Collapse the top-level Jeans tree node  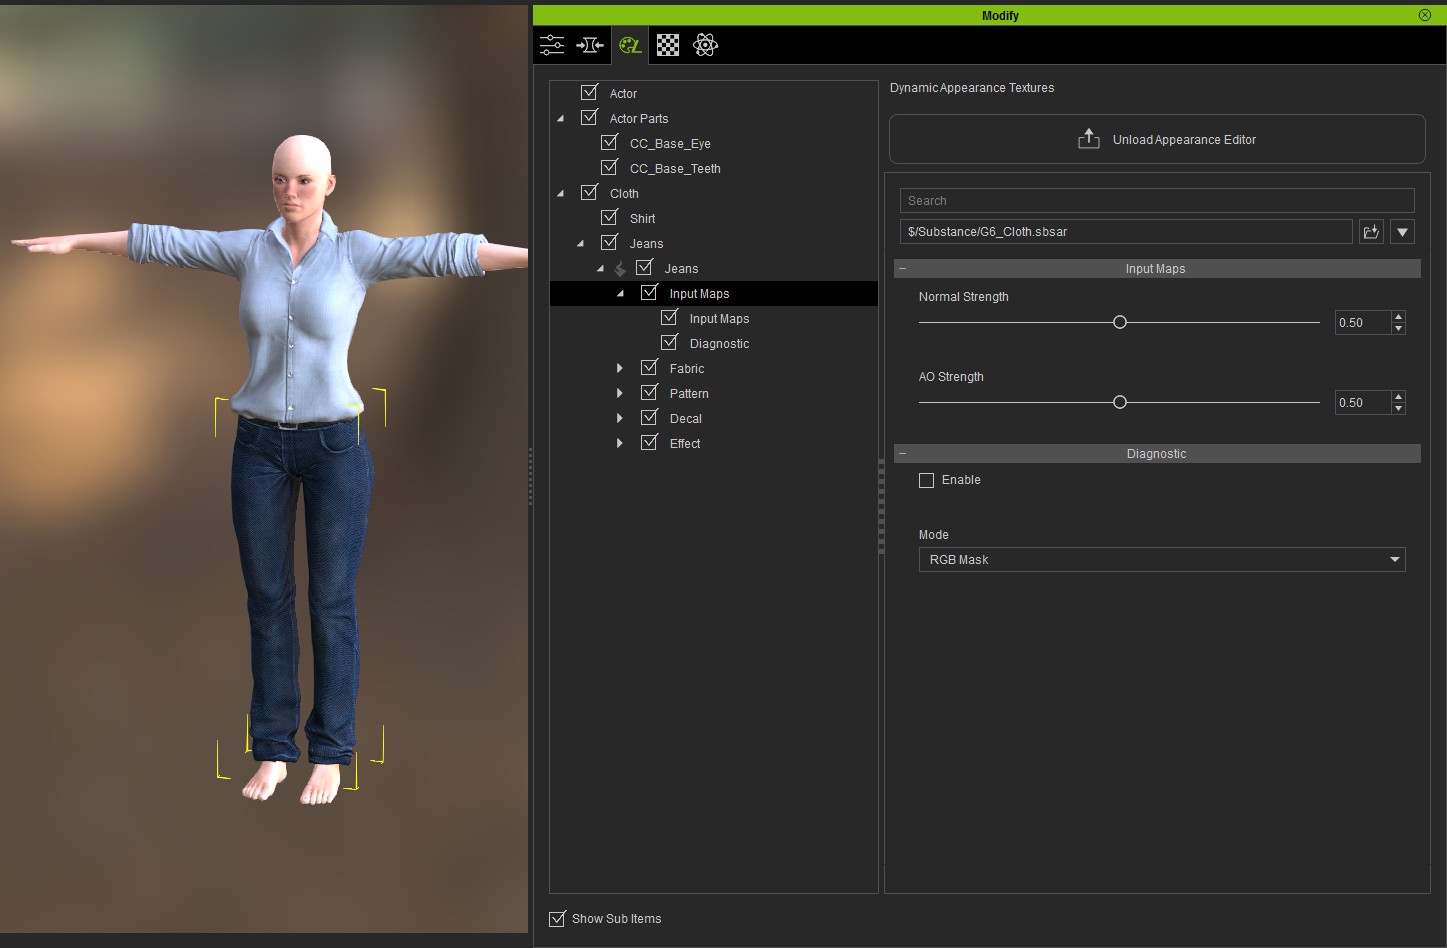click(x=580, y=244)
